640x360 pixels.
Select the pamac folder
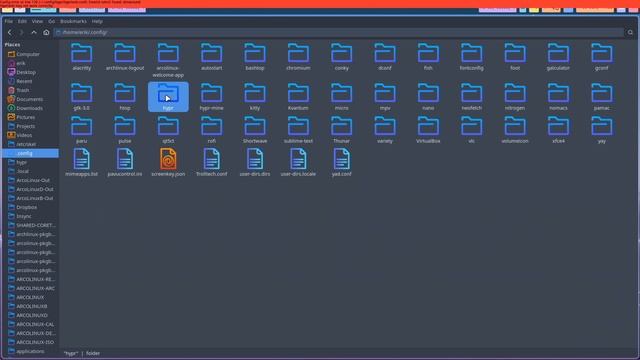click(x=602, y=97)
